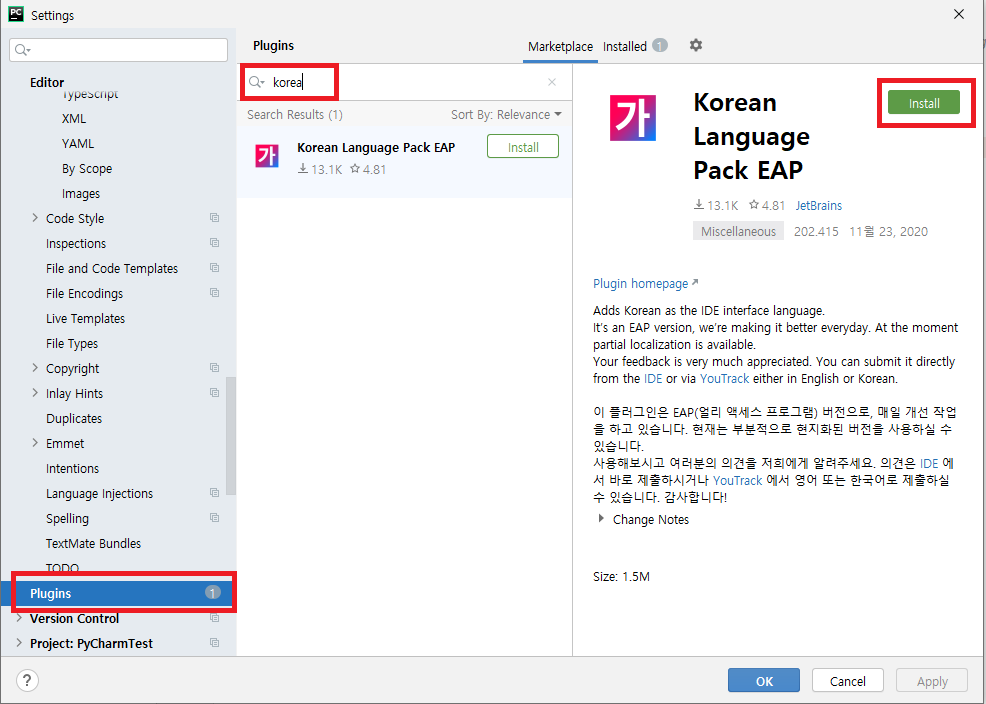Switch to the Marketplace tab

560,47
